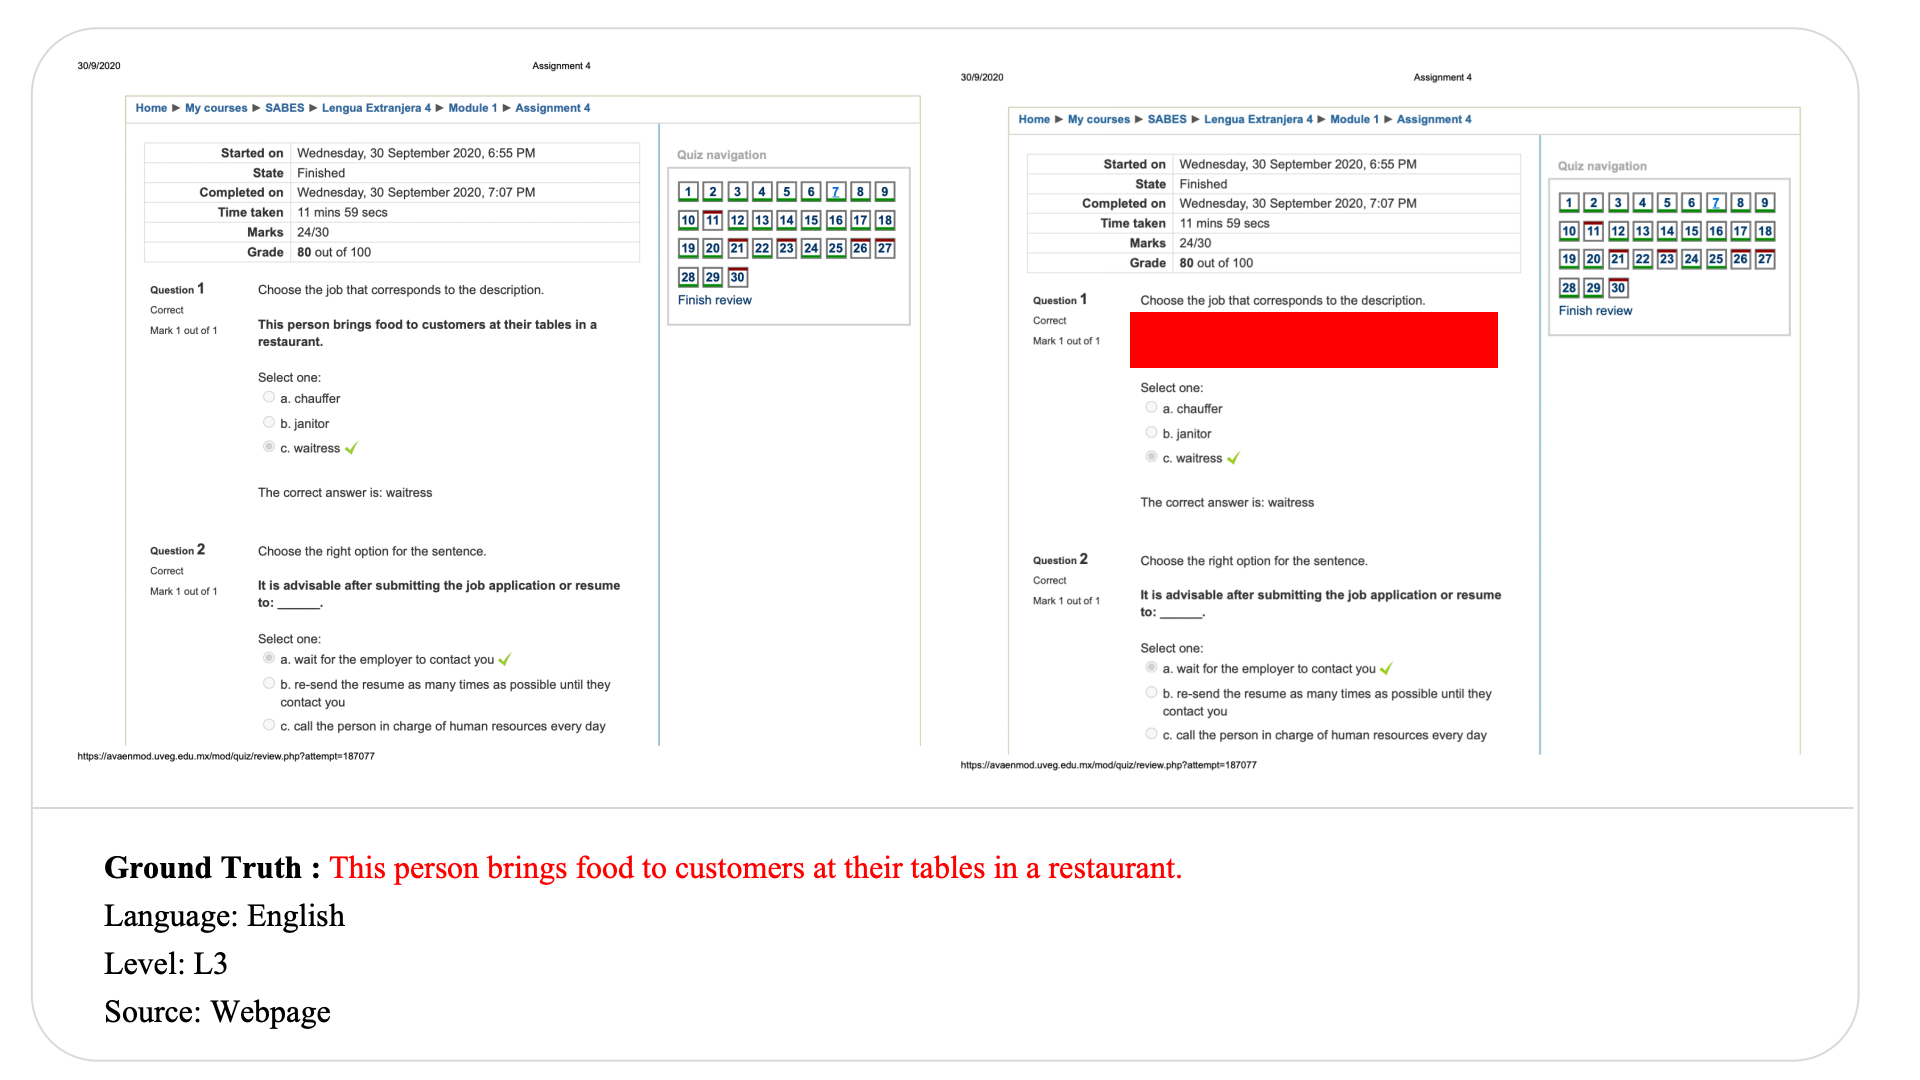Open 'SABES' in right breadcrumb
This screenshot has height=1080, width=1920.
pos(1167,119)
